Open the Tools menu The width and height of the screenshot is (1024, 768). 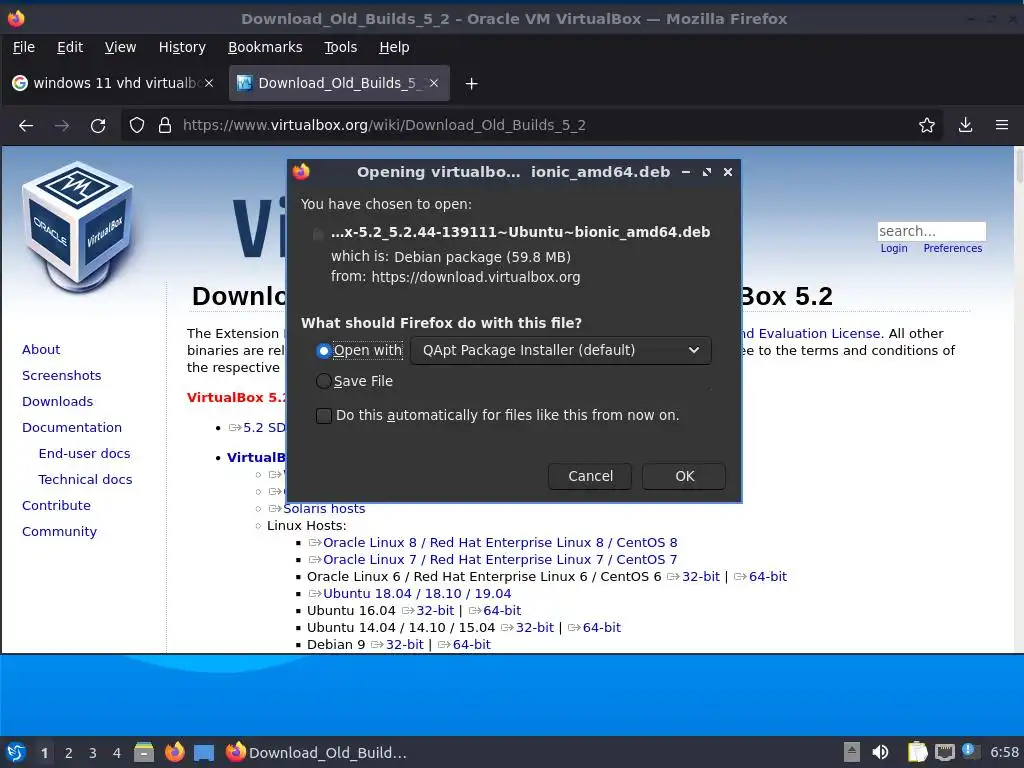pyautogui.click(x=340, y=47)
